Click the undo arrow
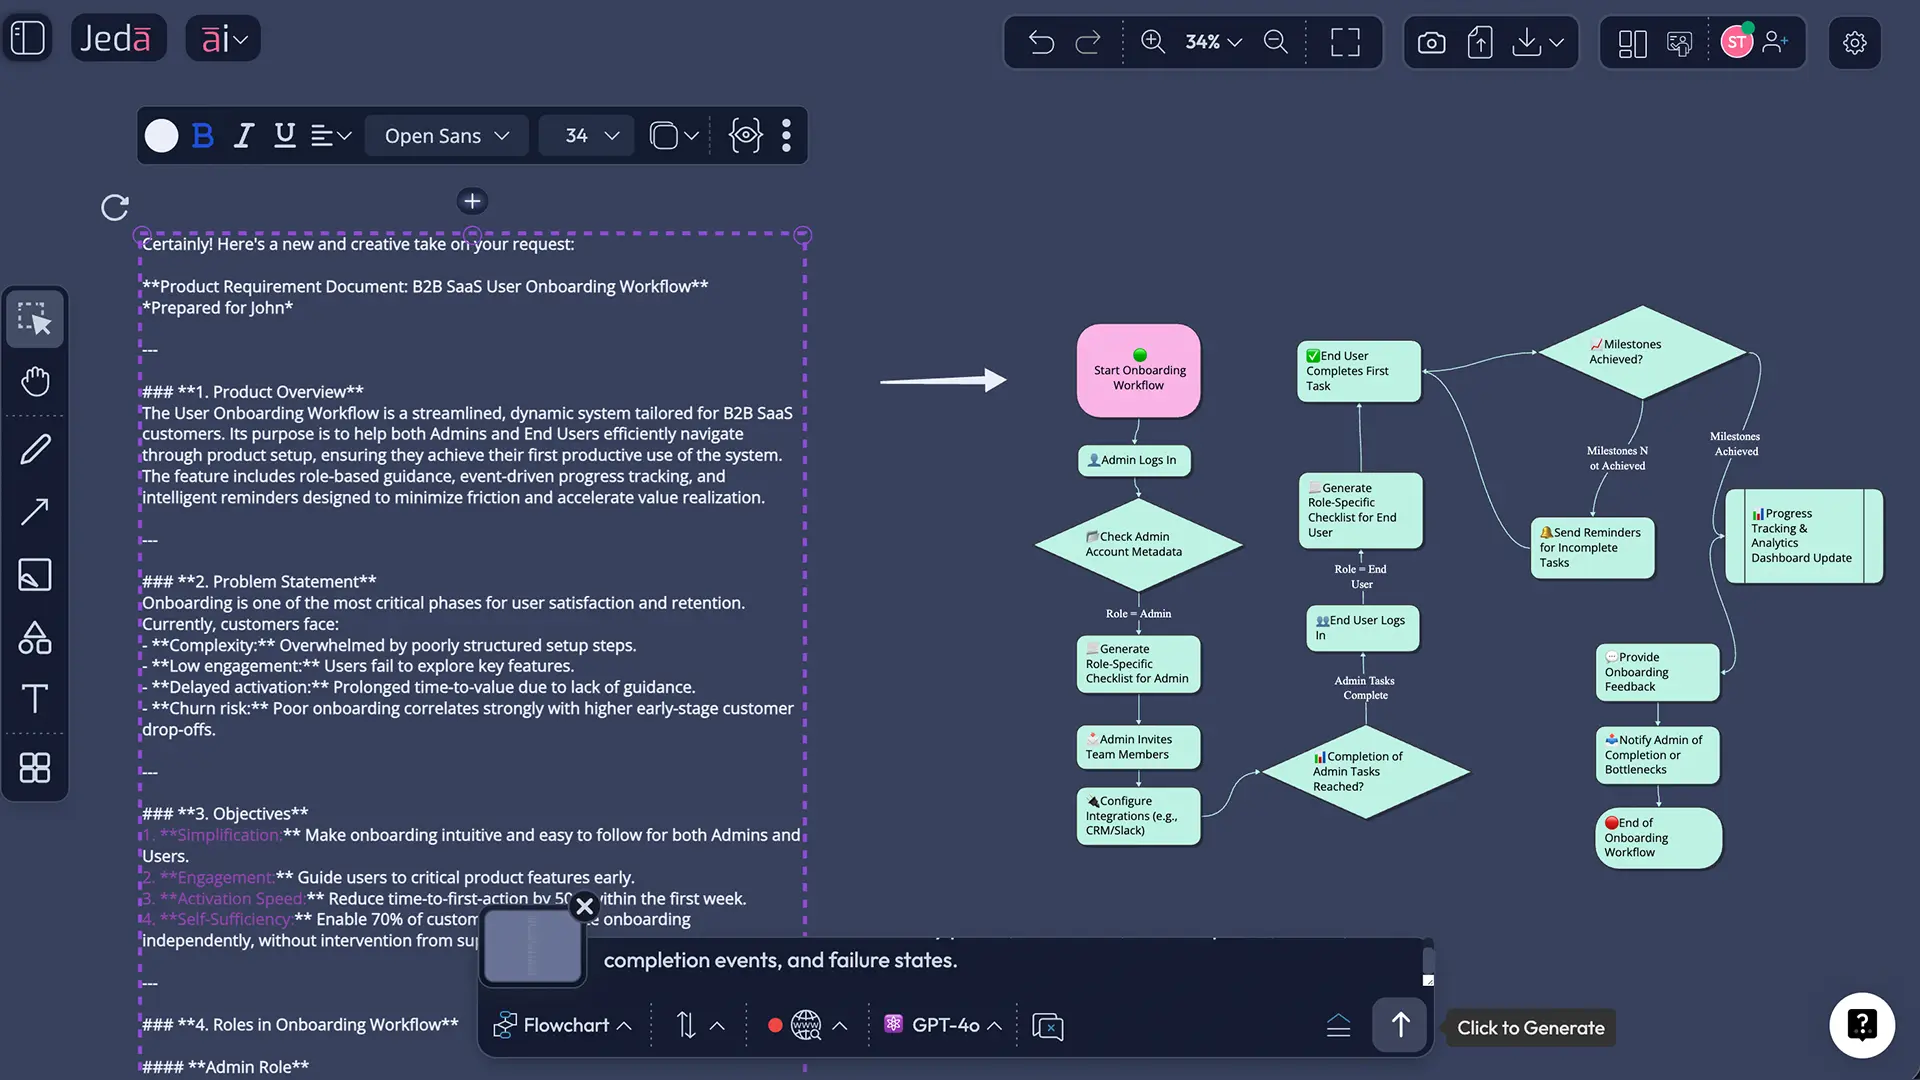Screen dimensions: 1920x1080 [x=1041, y=42]
